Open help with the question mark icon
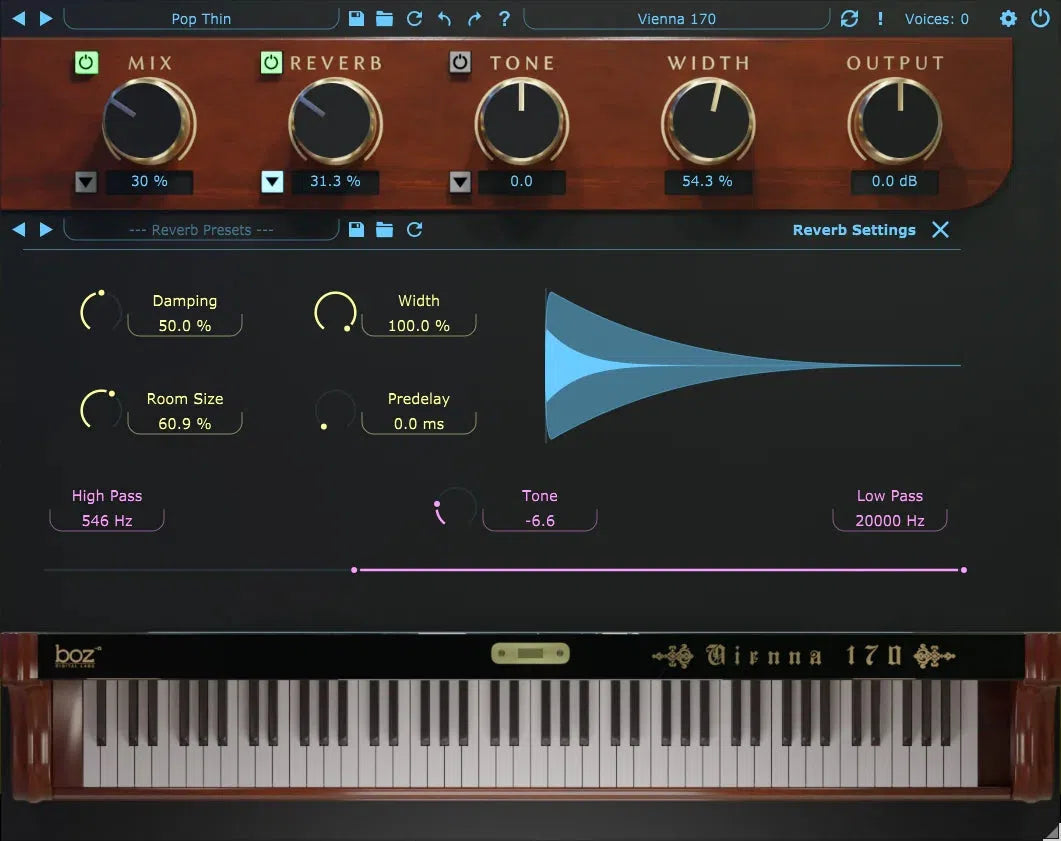1061x841 pixels. (504, 18)
